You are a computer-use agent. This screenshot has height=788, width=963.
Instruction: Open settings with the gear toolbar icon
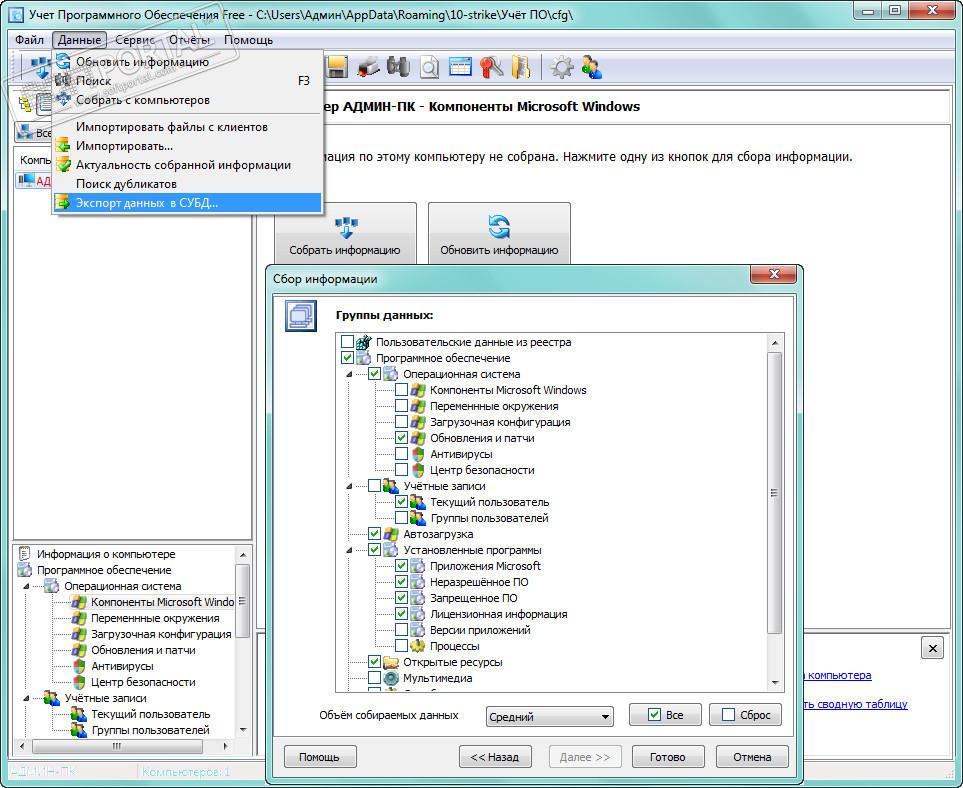click(561, 67)
